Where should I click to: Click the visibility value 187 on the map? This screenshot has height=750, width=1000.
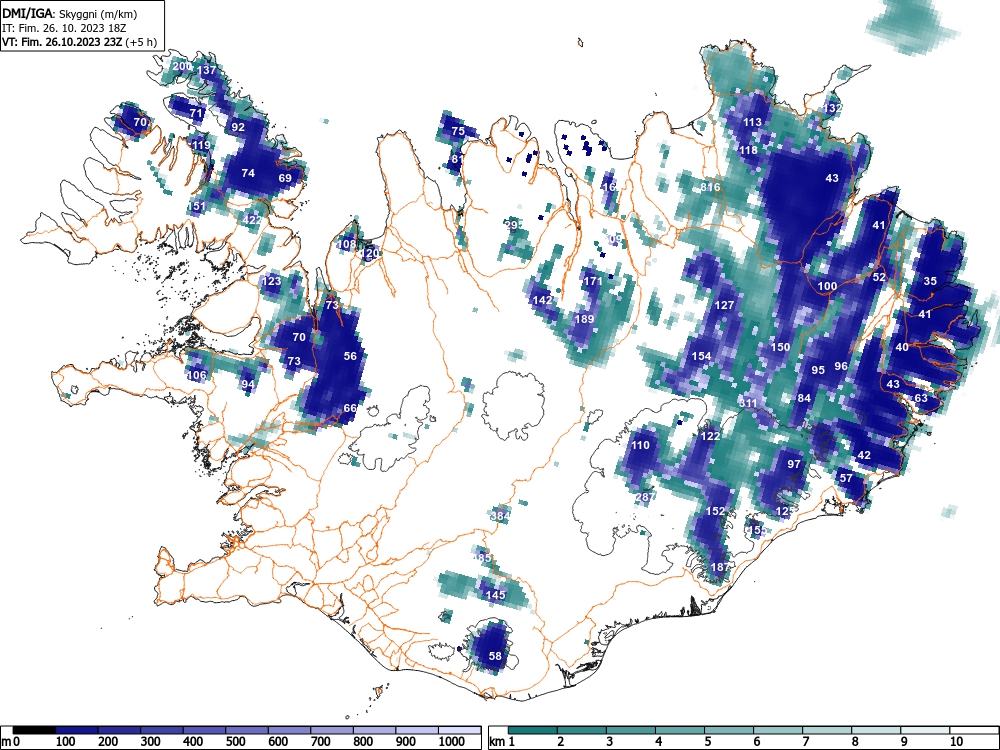[x=719, y=567]
